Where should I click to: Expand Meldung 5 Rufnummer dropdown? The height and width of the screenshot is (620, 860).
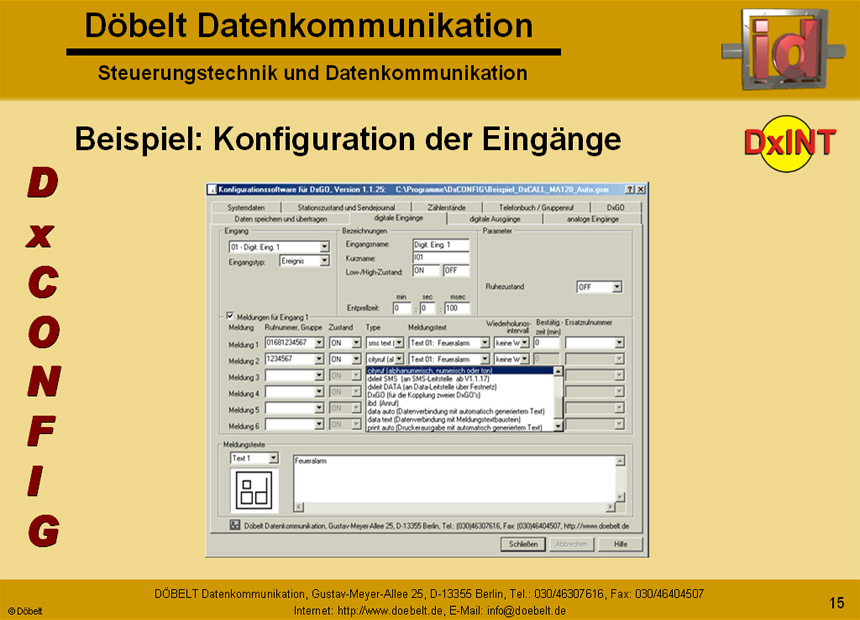[319, 409]
